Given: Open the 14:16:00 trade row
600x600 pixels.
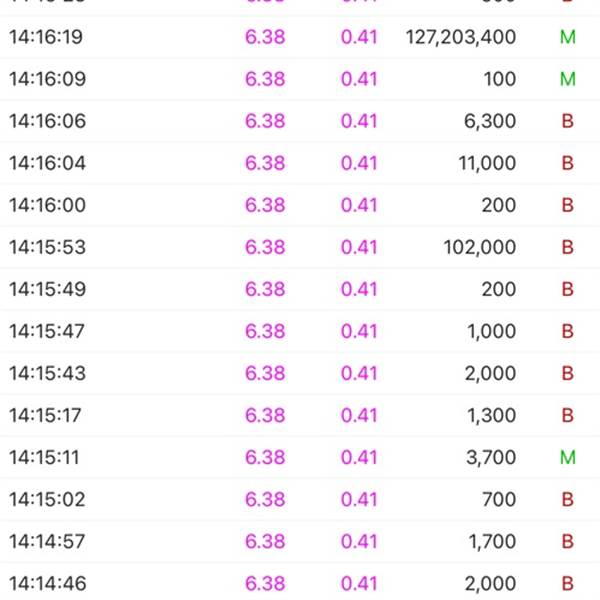Looking at the screenshot, I should (x=48, y=205).
